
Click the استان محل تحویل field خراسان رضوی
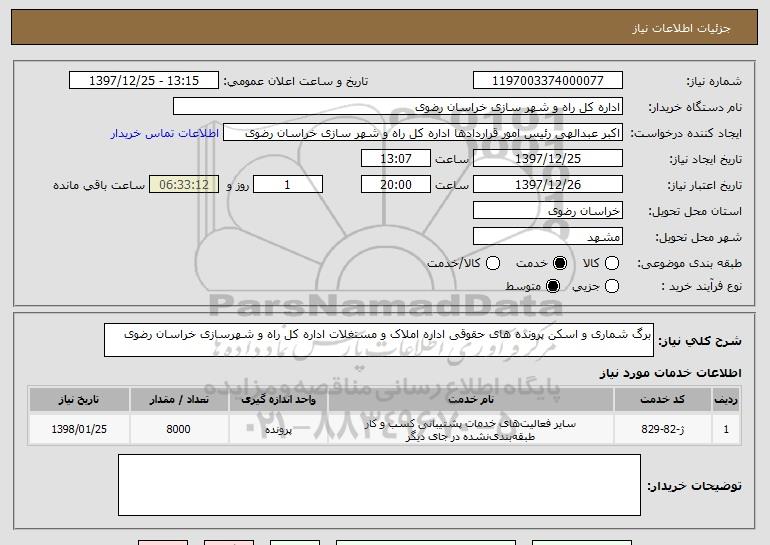(x=548, y=211)
